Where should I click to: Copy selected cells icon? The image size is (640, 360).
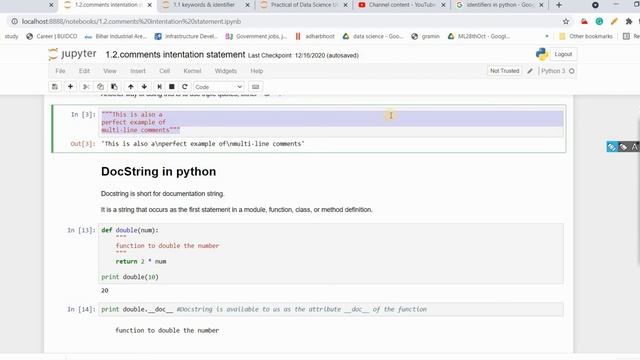click(100, 87)
